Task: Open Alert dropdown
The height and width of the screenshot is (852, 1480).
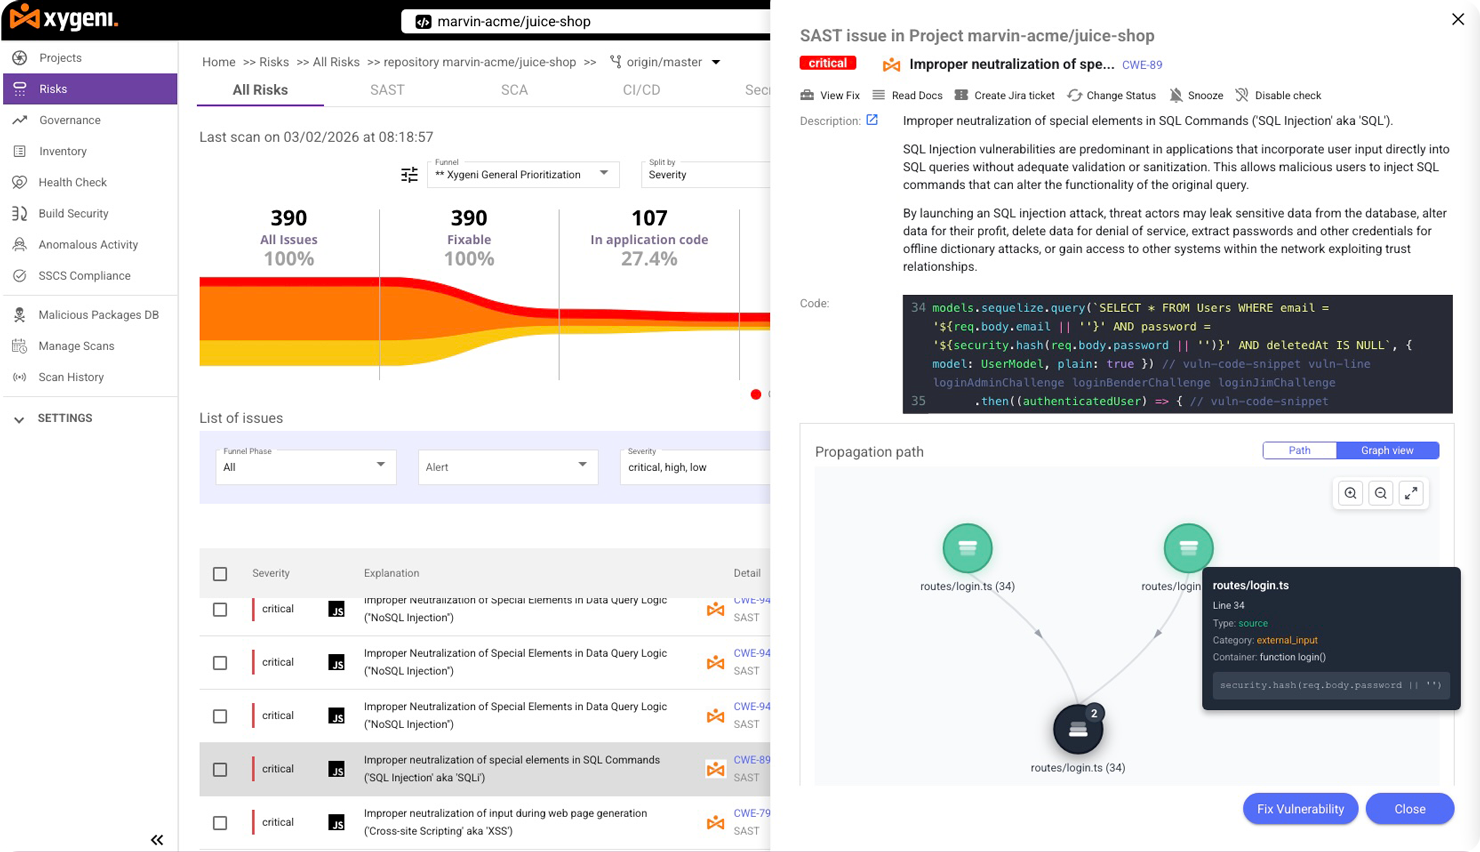Action: (507, 467)
